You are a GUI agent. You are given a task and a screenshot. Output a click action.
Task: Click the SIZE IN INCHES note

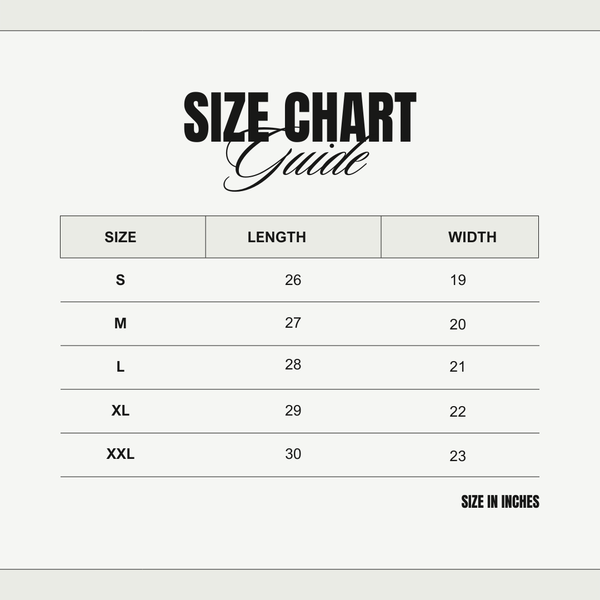pyautogui.click(x=500, y=502)
